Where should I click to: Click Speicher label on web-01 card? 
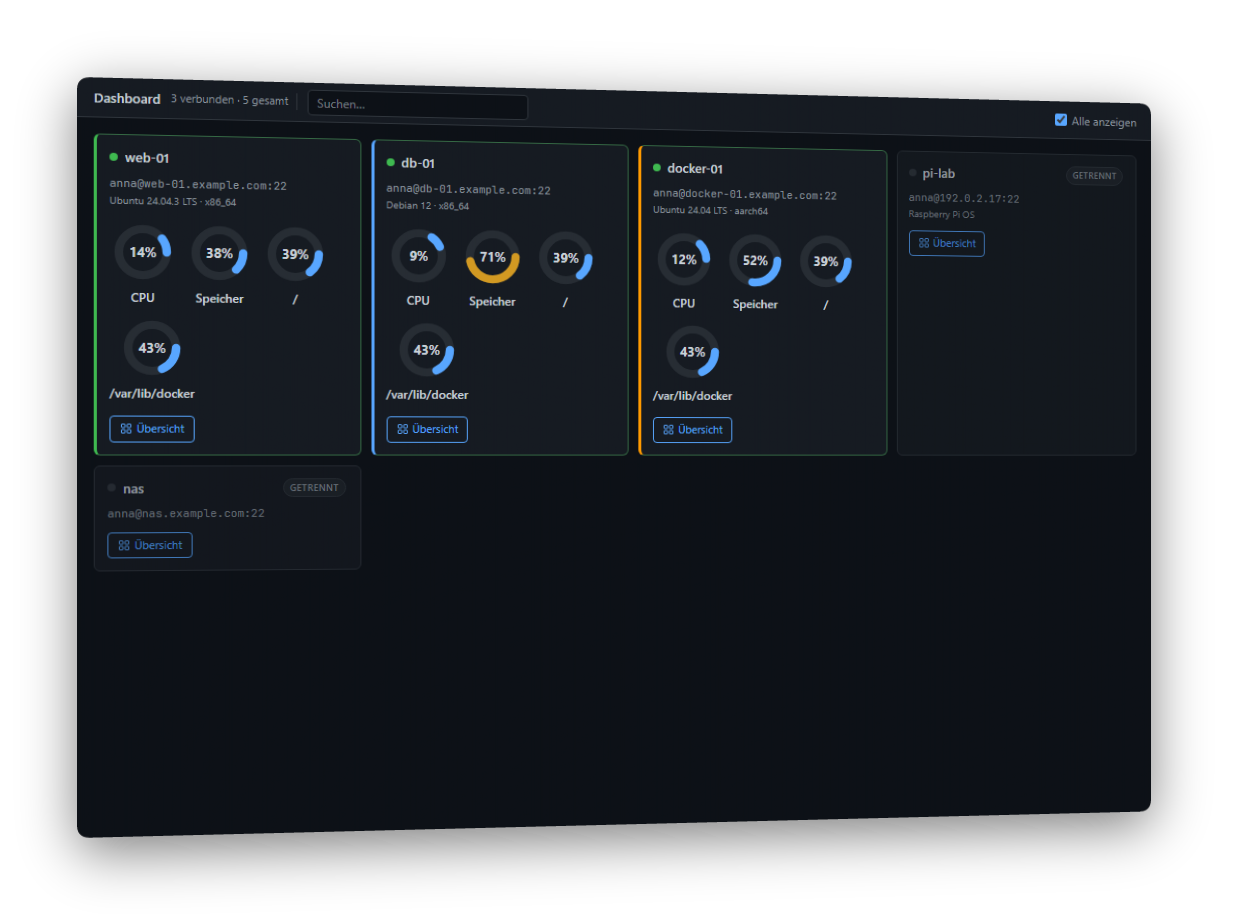pyautogui.click(x=219, y=299)
